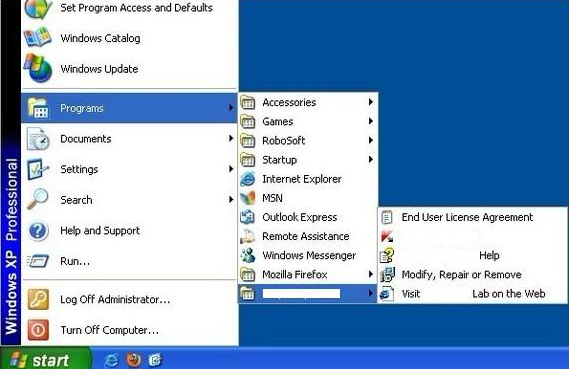The width and height of the screenshot is (569, 369).
Task: Select Windows Update from Start menu
Action: tap(129, 69)
